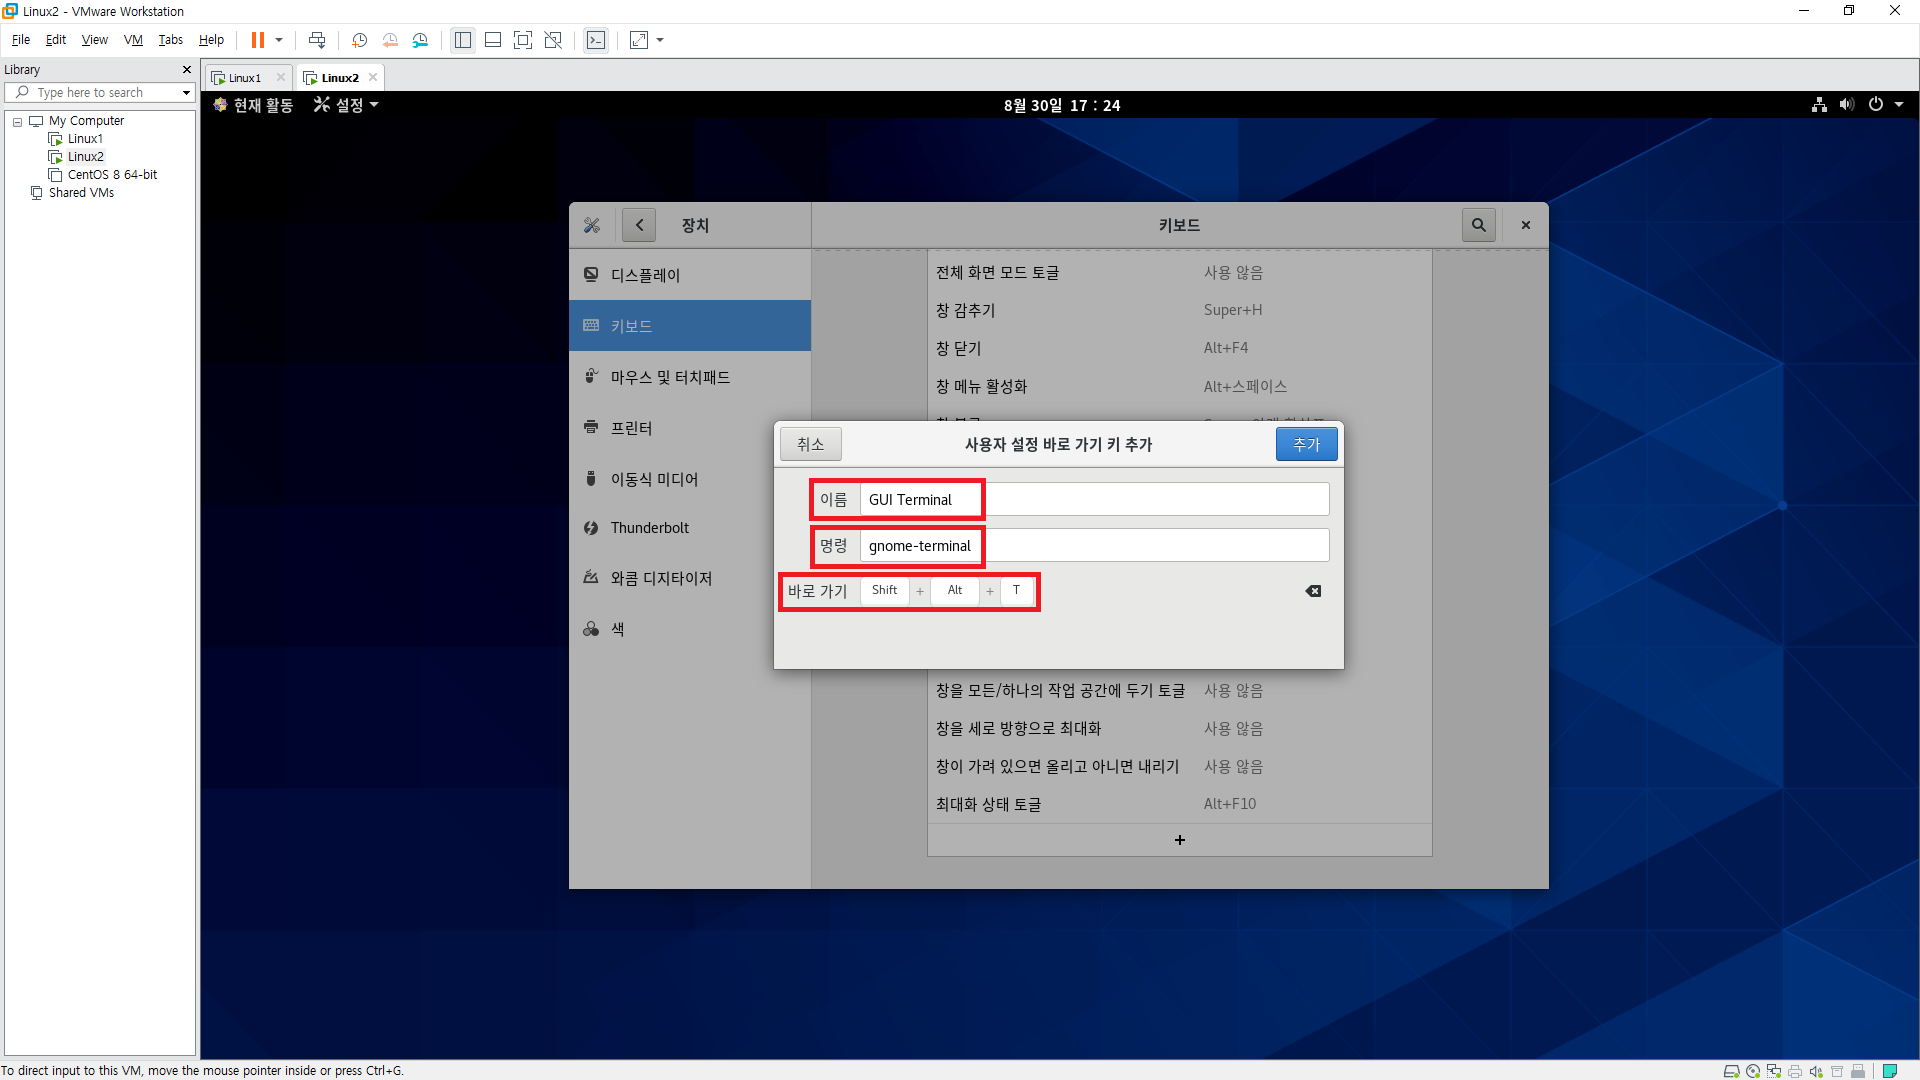Open the VM menu

(x=133, y=40)
